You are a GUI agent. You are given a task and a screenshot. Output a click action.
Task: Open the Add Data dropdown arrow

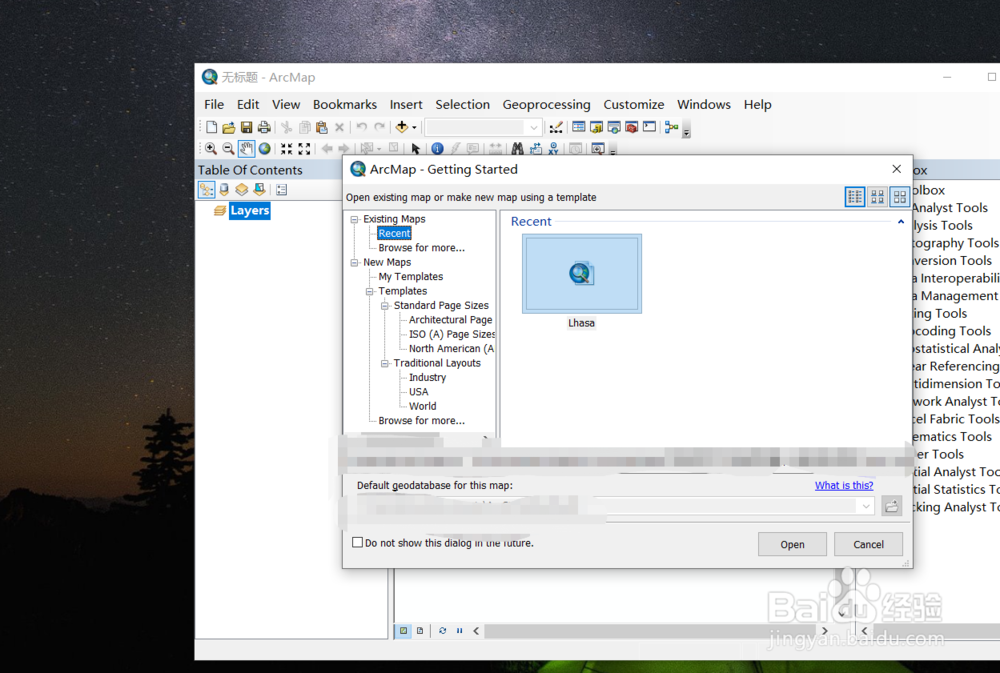(x=414, y=128)
